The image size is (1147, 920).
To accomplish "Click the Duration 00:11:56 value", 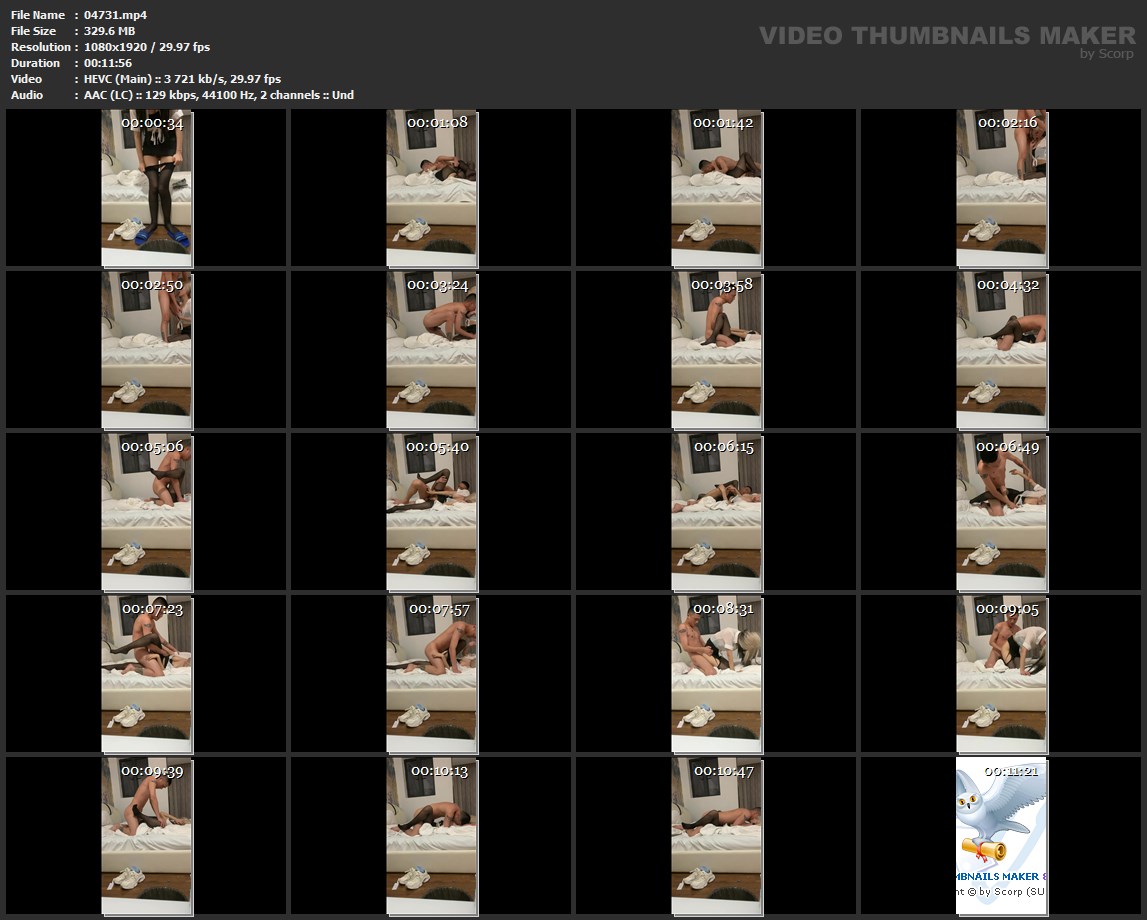I will tap(107, 63).
